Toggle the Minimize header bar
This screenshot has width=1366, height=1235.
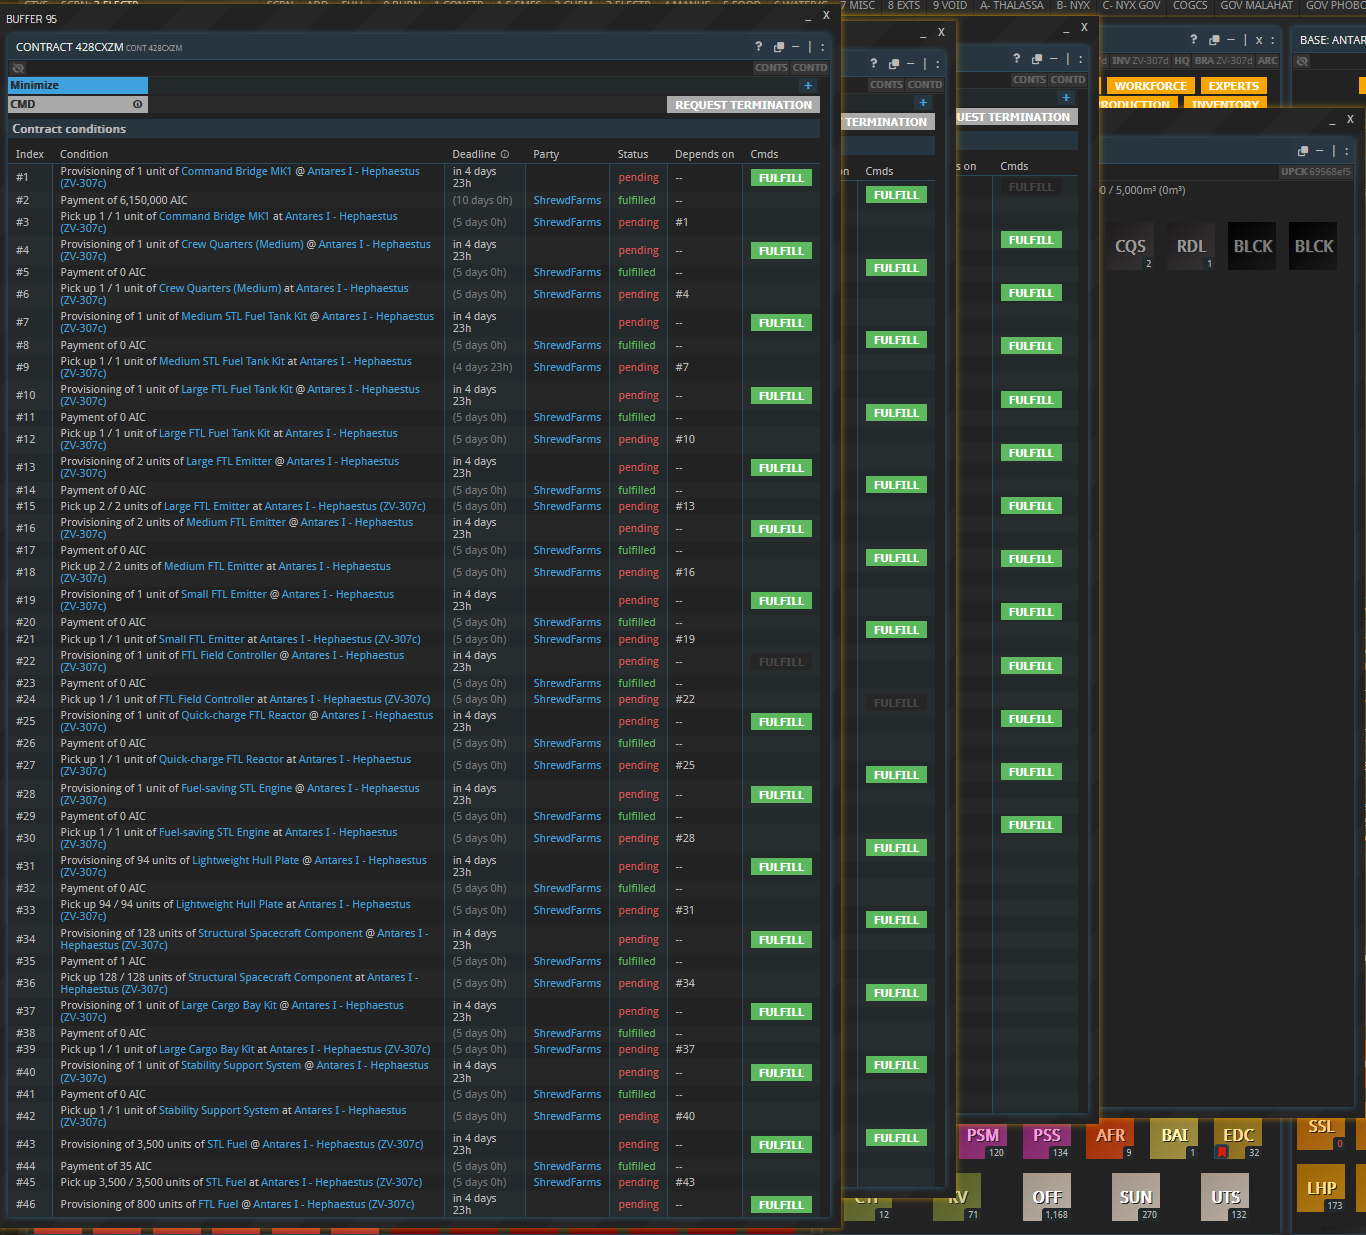click(78, 86)
